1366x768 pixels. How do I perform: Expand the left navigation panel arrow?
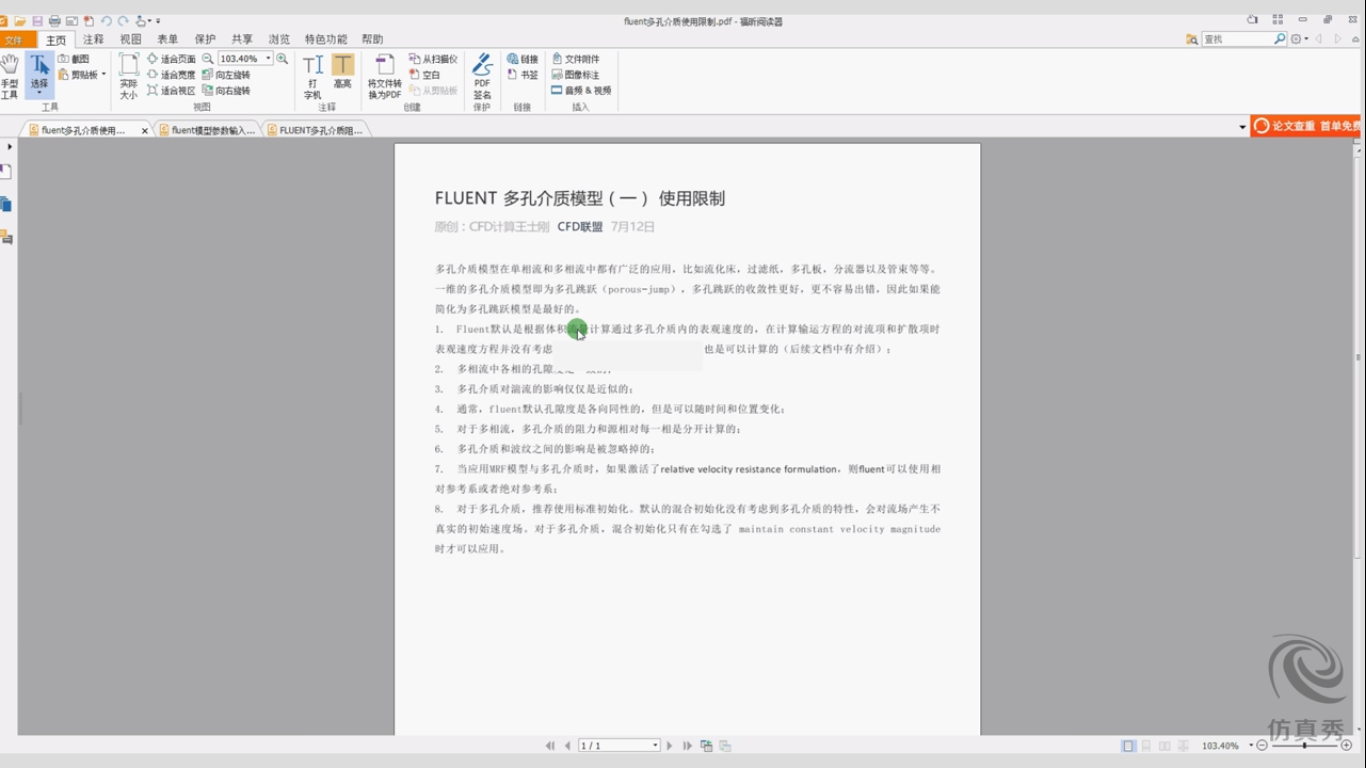tap(9, 147)
